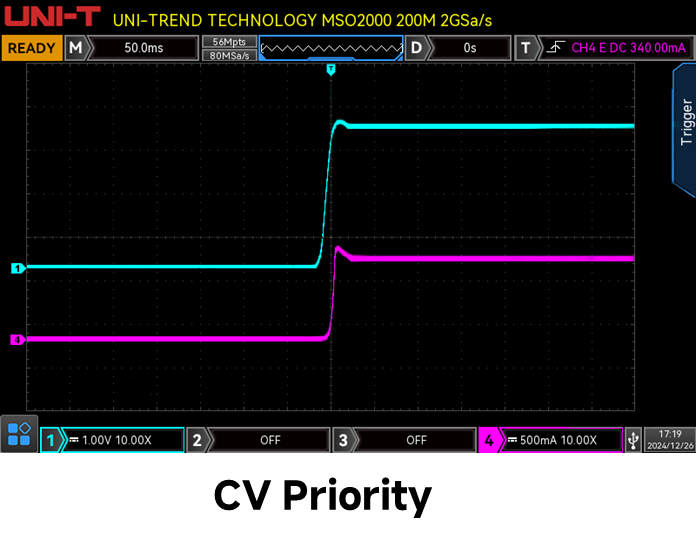Select the cyan channel 1 ground marker
This screenshot has width=696, height=543.
(x=16, y=268)
